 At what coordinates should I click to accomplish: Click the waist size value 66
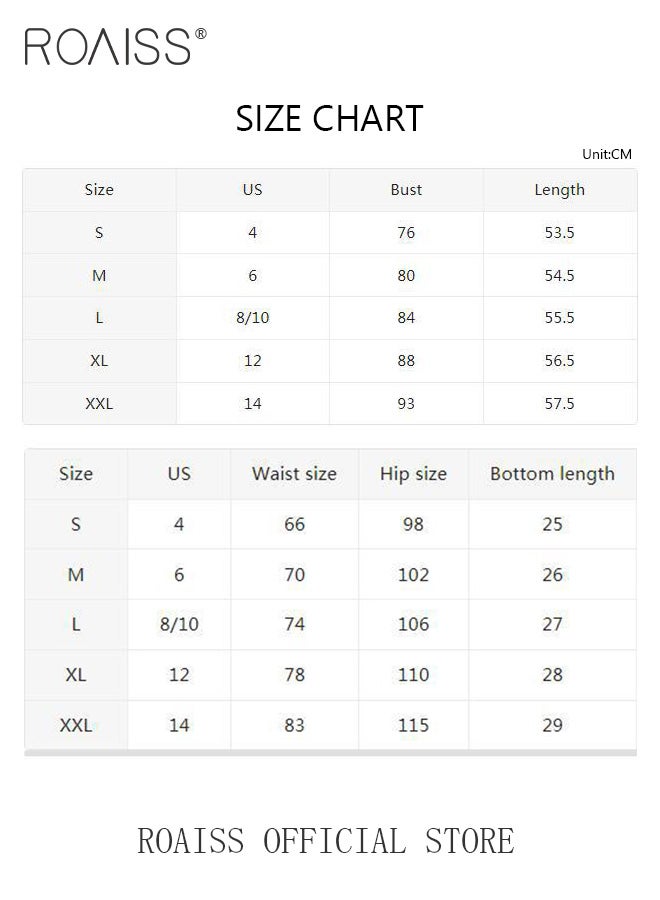(294, 524)
